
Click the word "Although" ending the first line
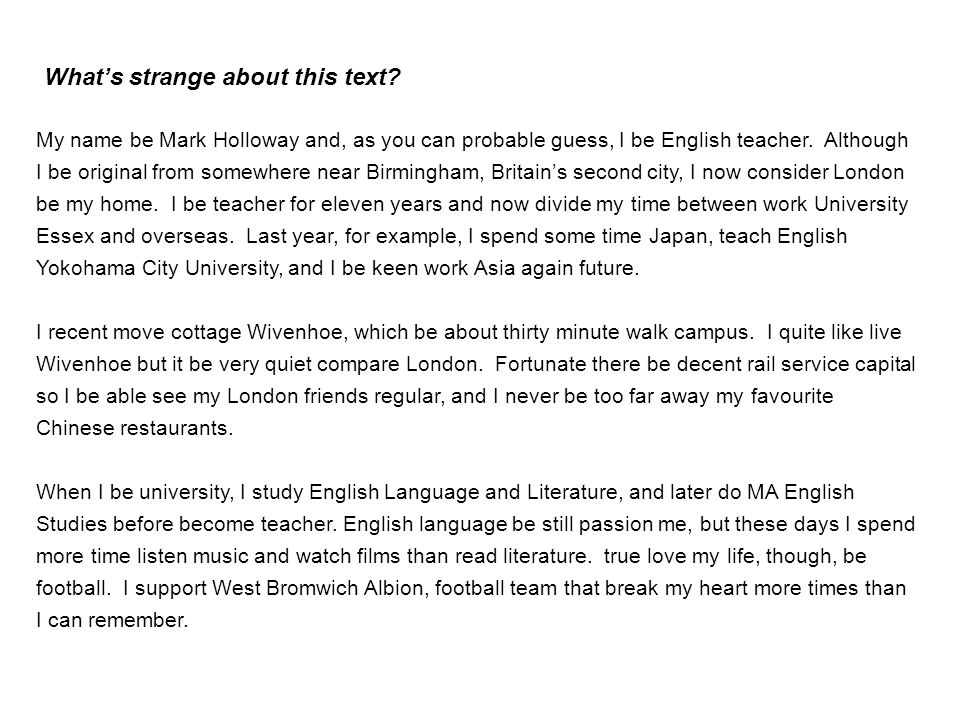tap(866, 140)
